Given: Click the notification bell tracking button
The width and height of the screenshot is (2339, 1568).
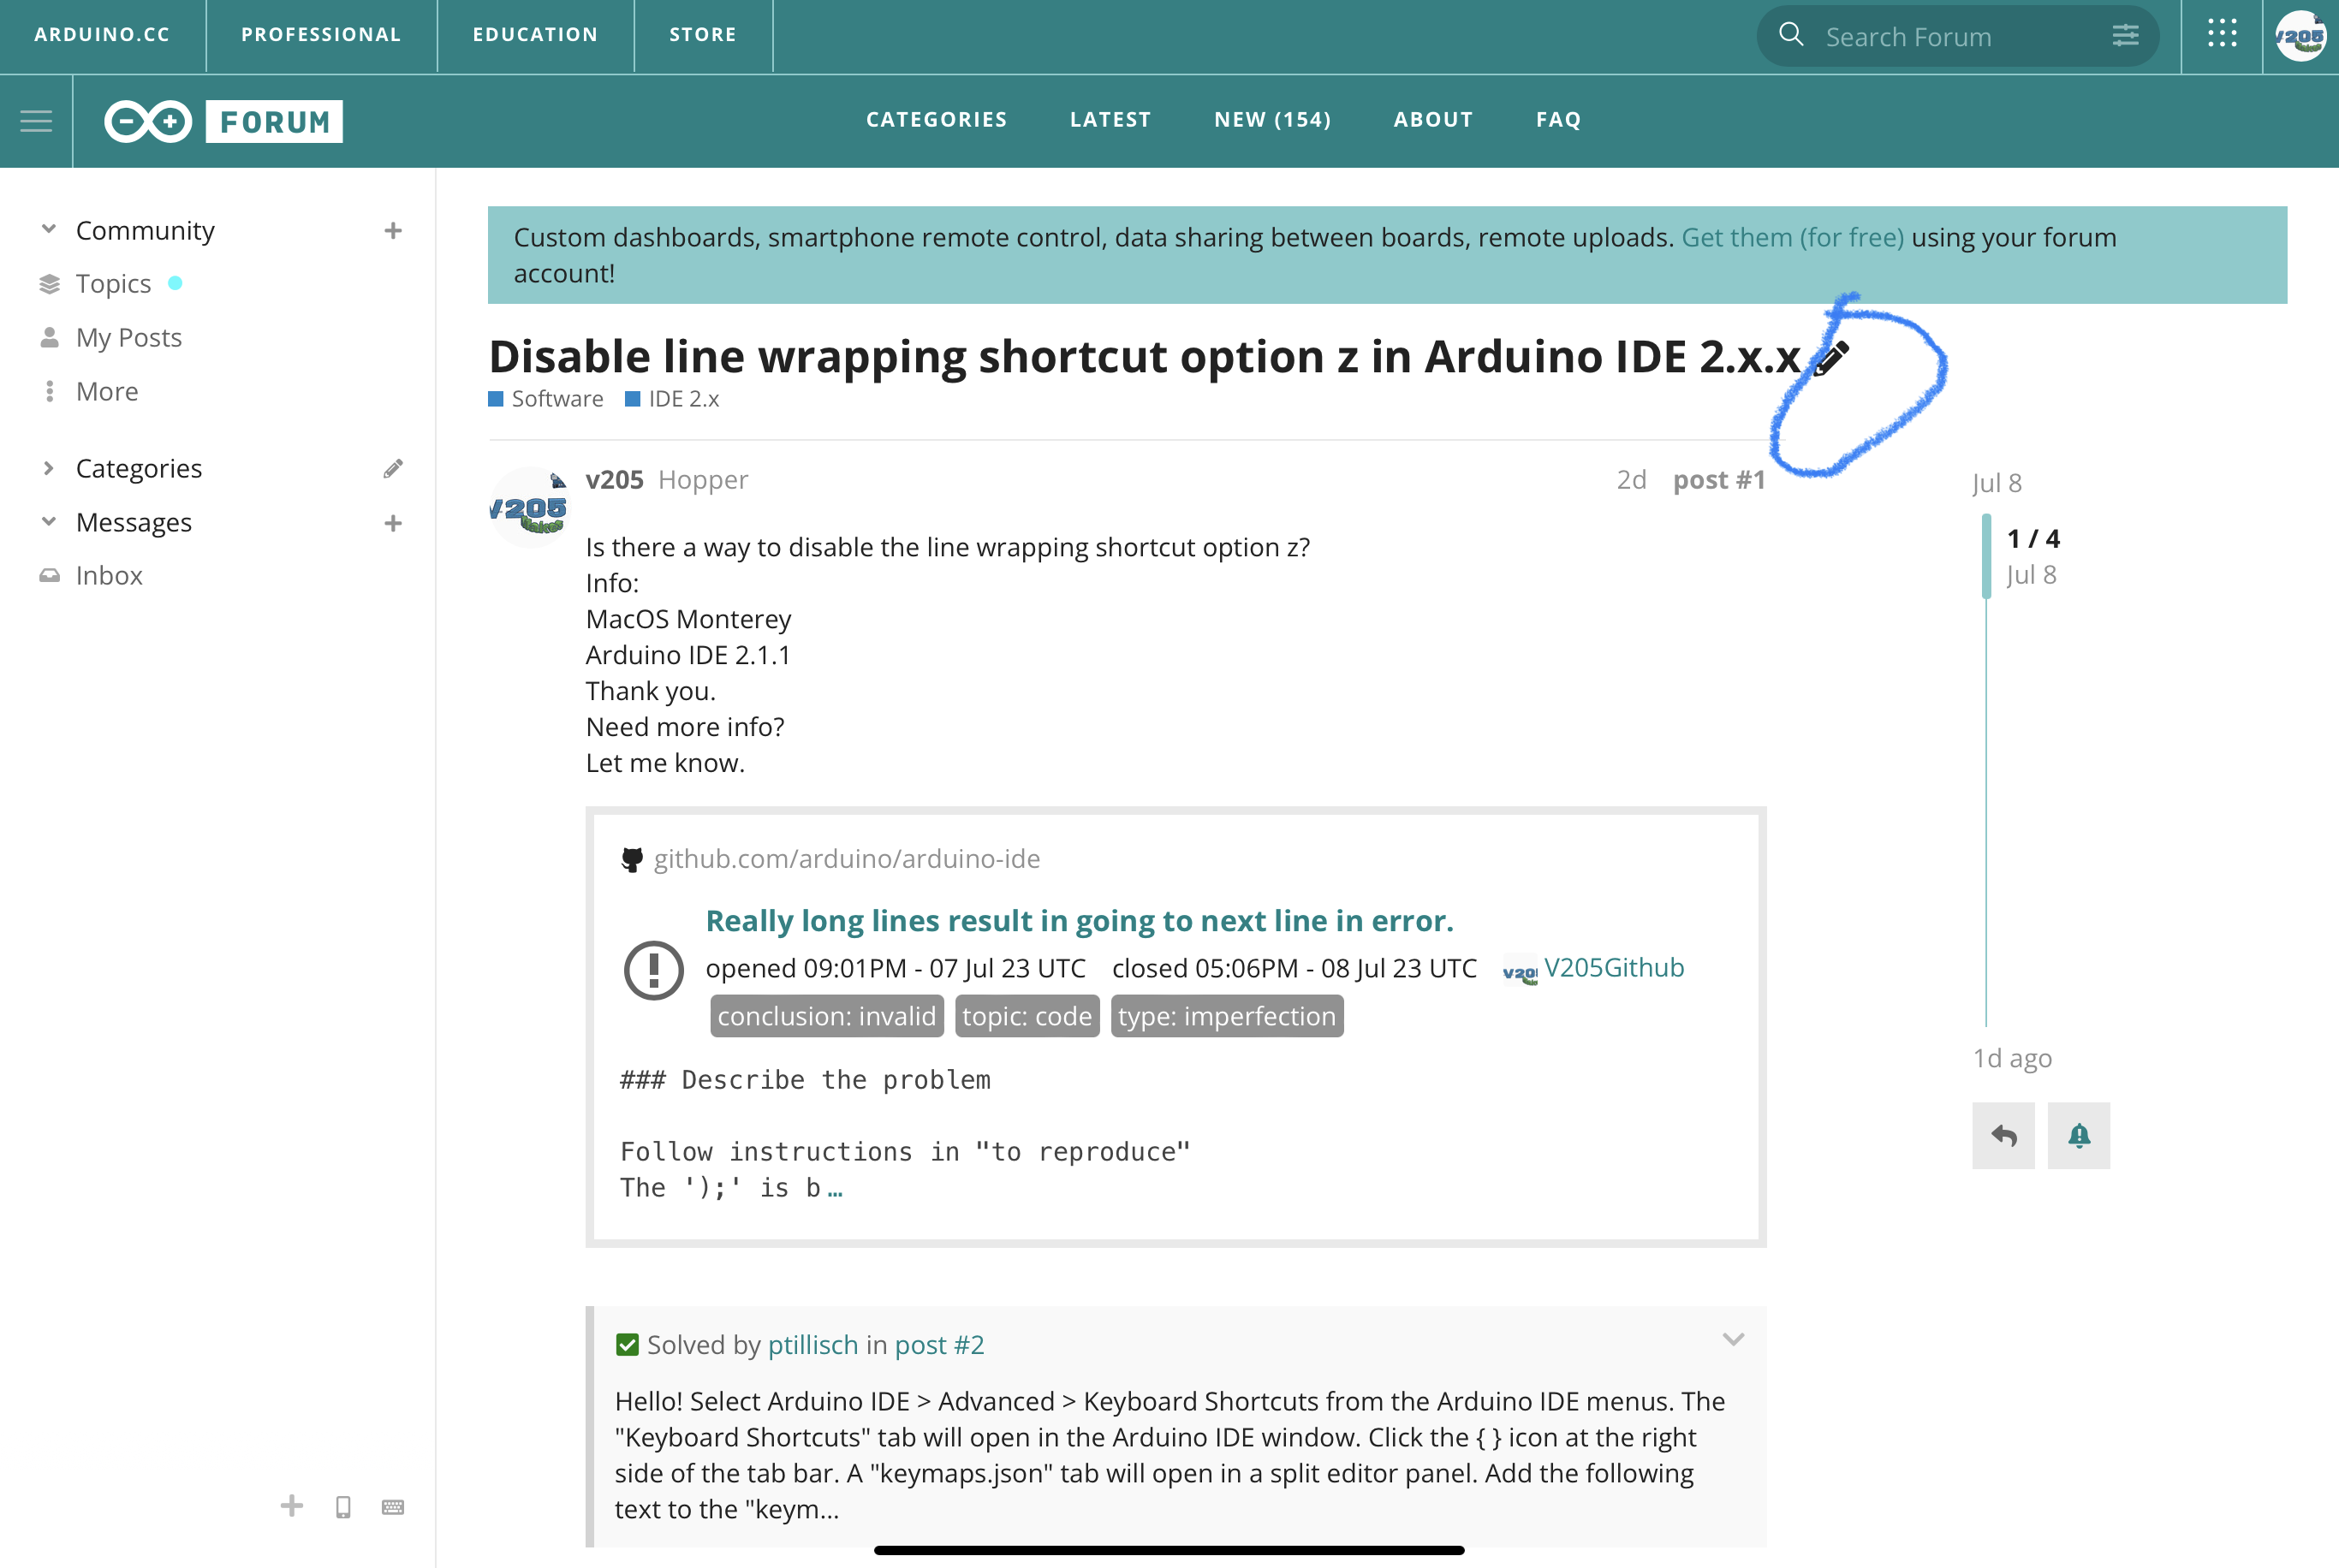Looking at the screenshot, I should [x=2078, y=1135].
